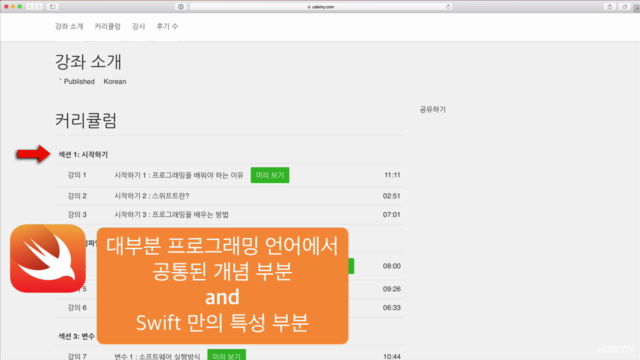640x360 pixels.
Task: Open lecture 변수 1 : 소프트웨어 실행방식
Action: [157, 356]
